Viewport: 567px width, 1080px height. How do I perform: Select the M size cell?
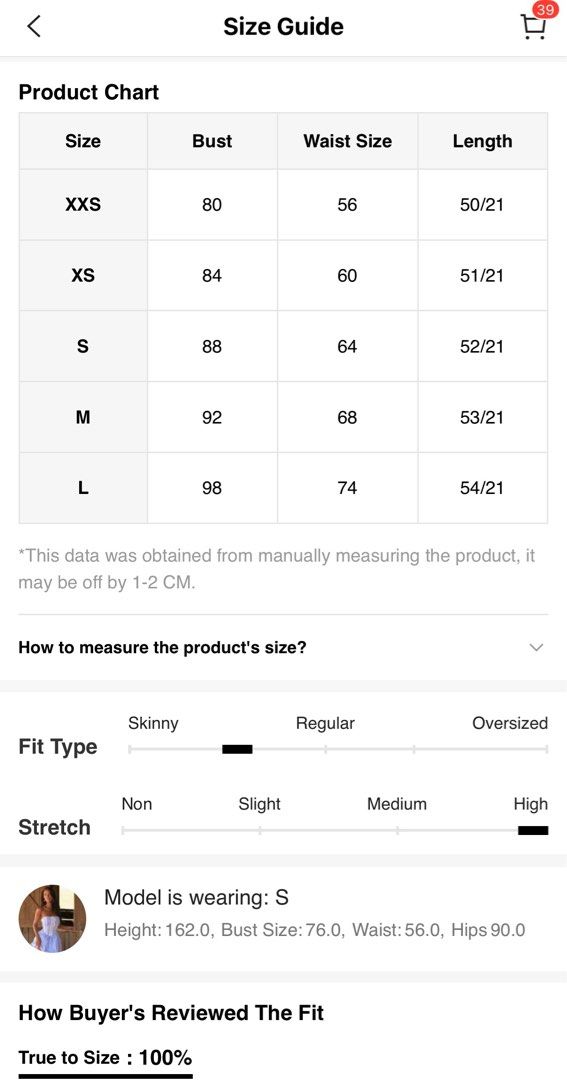click(x=83, y=417)
